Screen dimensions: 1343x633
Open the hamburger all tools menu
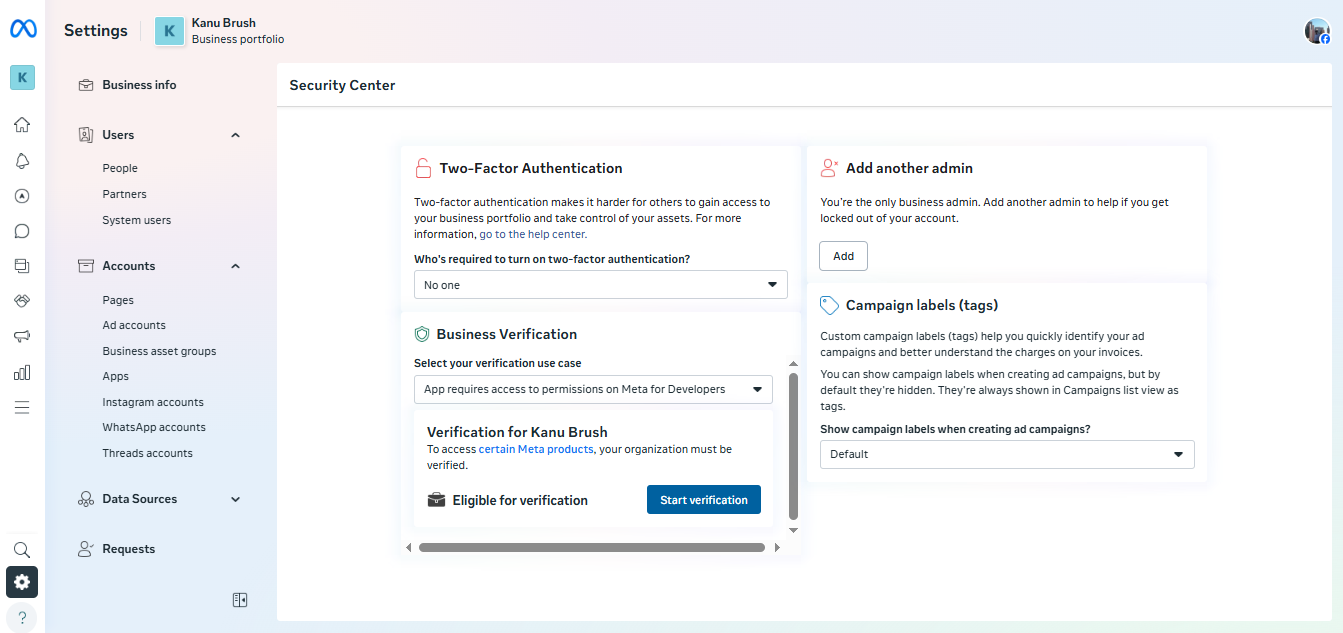coord(22,407)
